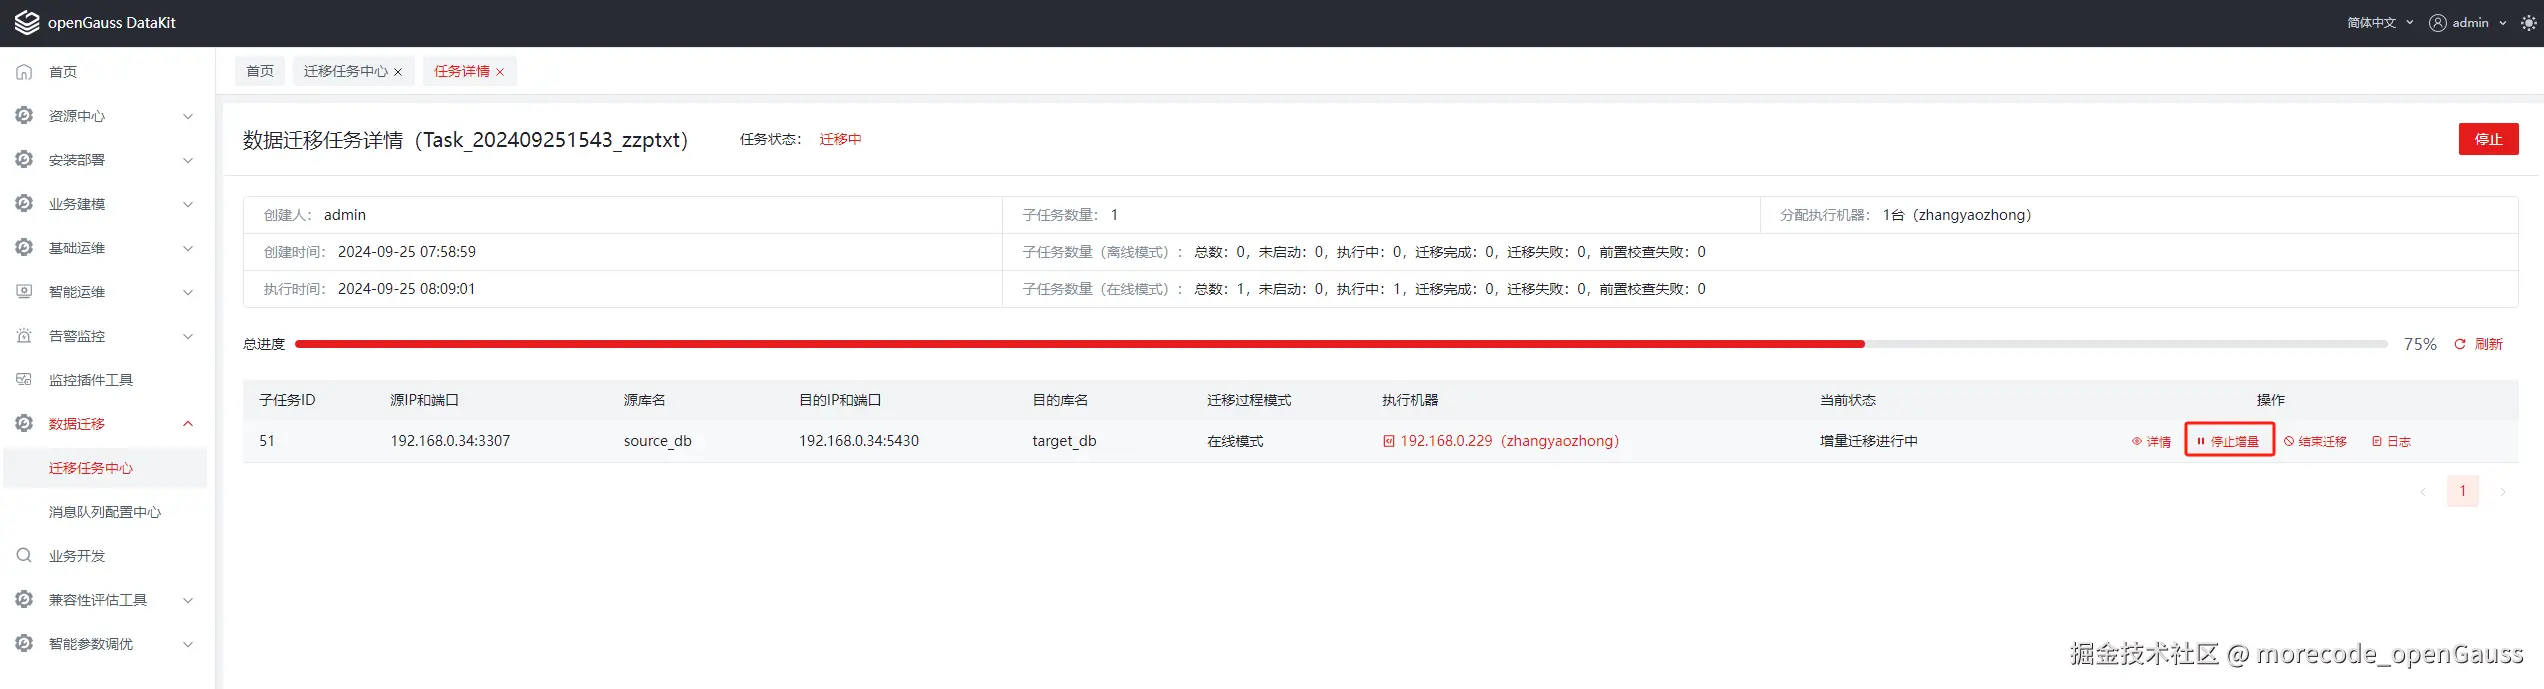
Task: Click the 迁移中 task status text
Action: pyautogui.click(x=840, y=139)
